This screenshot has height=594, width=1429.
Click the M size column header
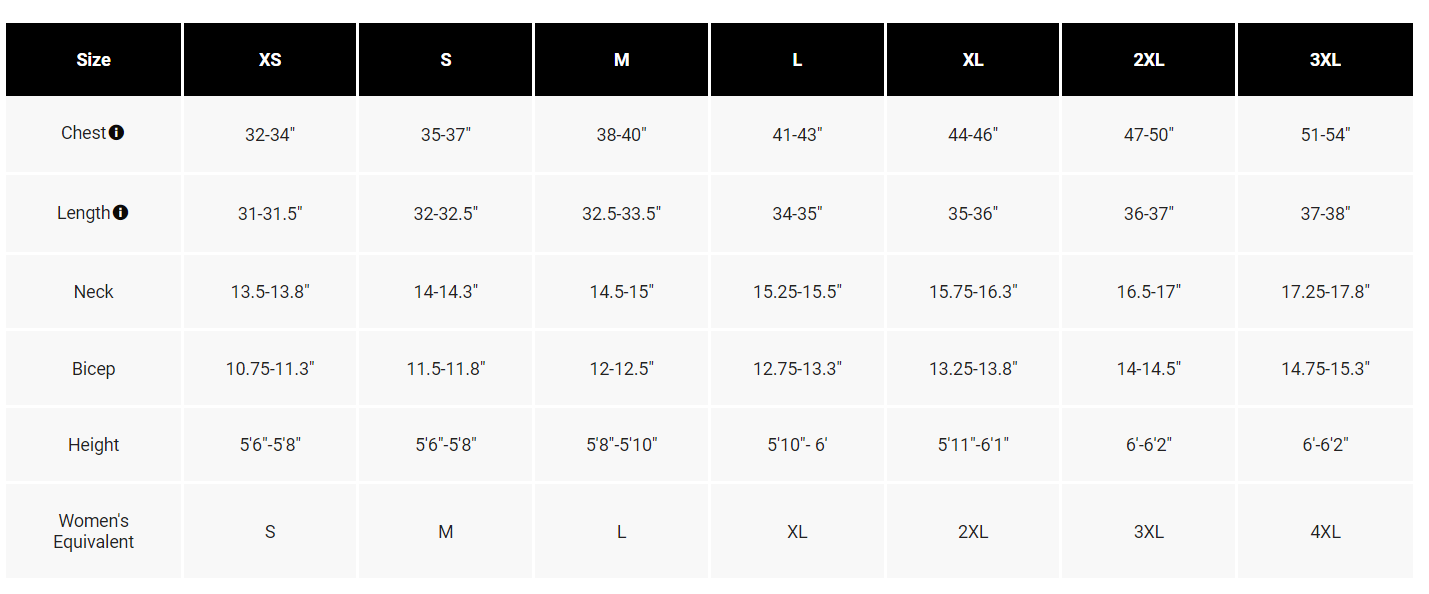pyautogui.click(x=621, y=60)
